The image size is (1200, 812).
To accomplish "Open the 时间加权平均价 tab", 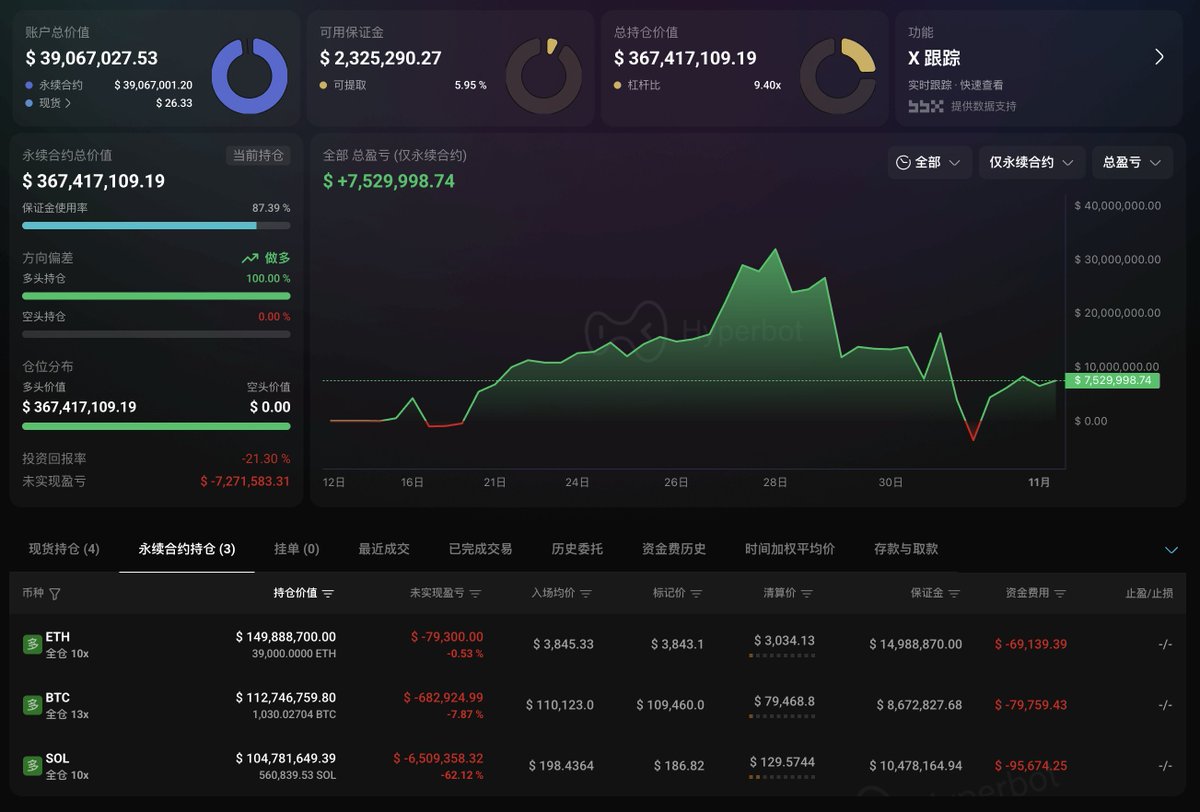I will (790, 549).
